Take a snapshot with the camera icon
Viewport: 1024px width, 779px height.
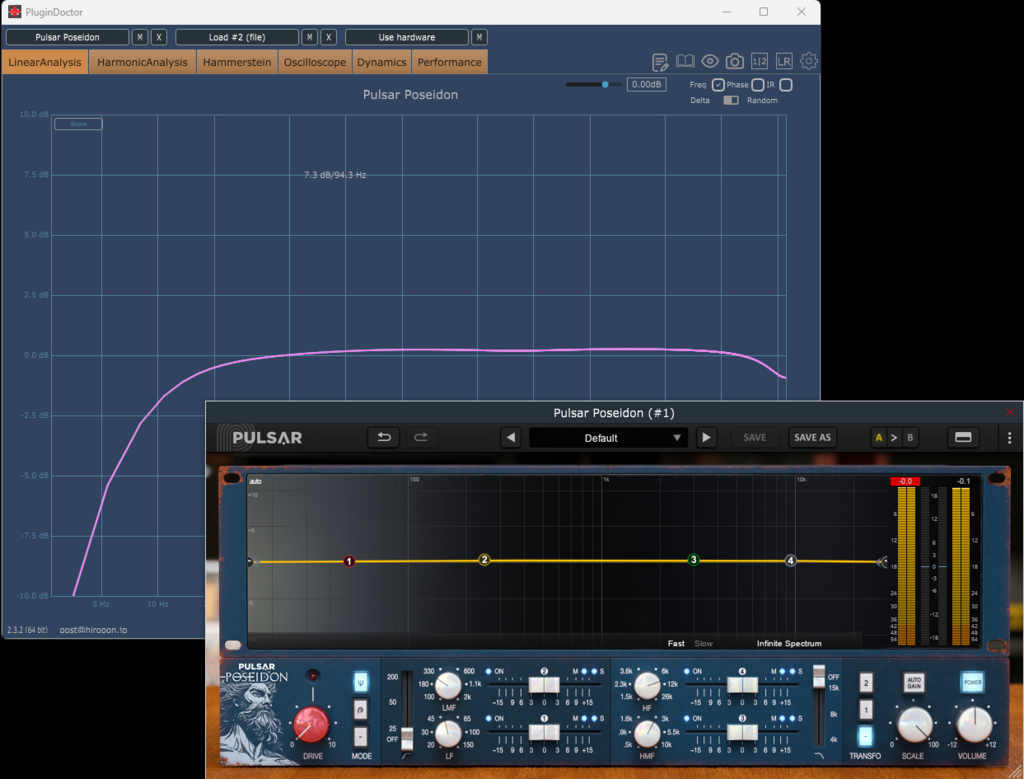pyautogui.click(x=734, y=61)
